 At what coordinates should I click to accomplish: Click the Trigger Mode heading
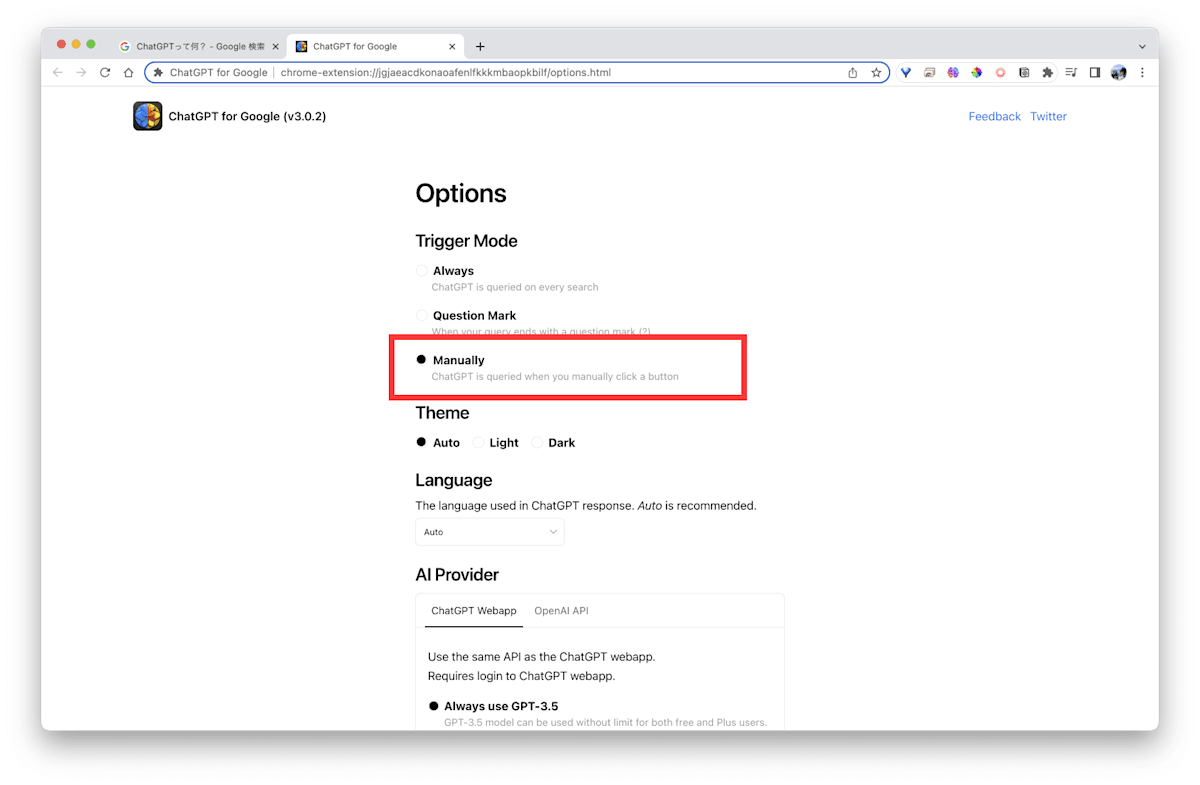466,241
